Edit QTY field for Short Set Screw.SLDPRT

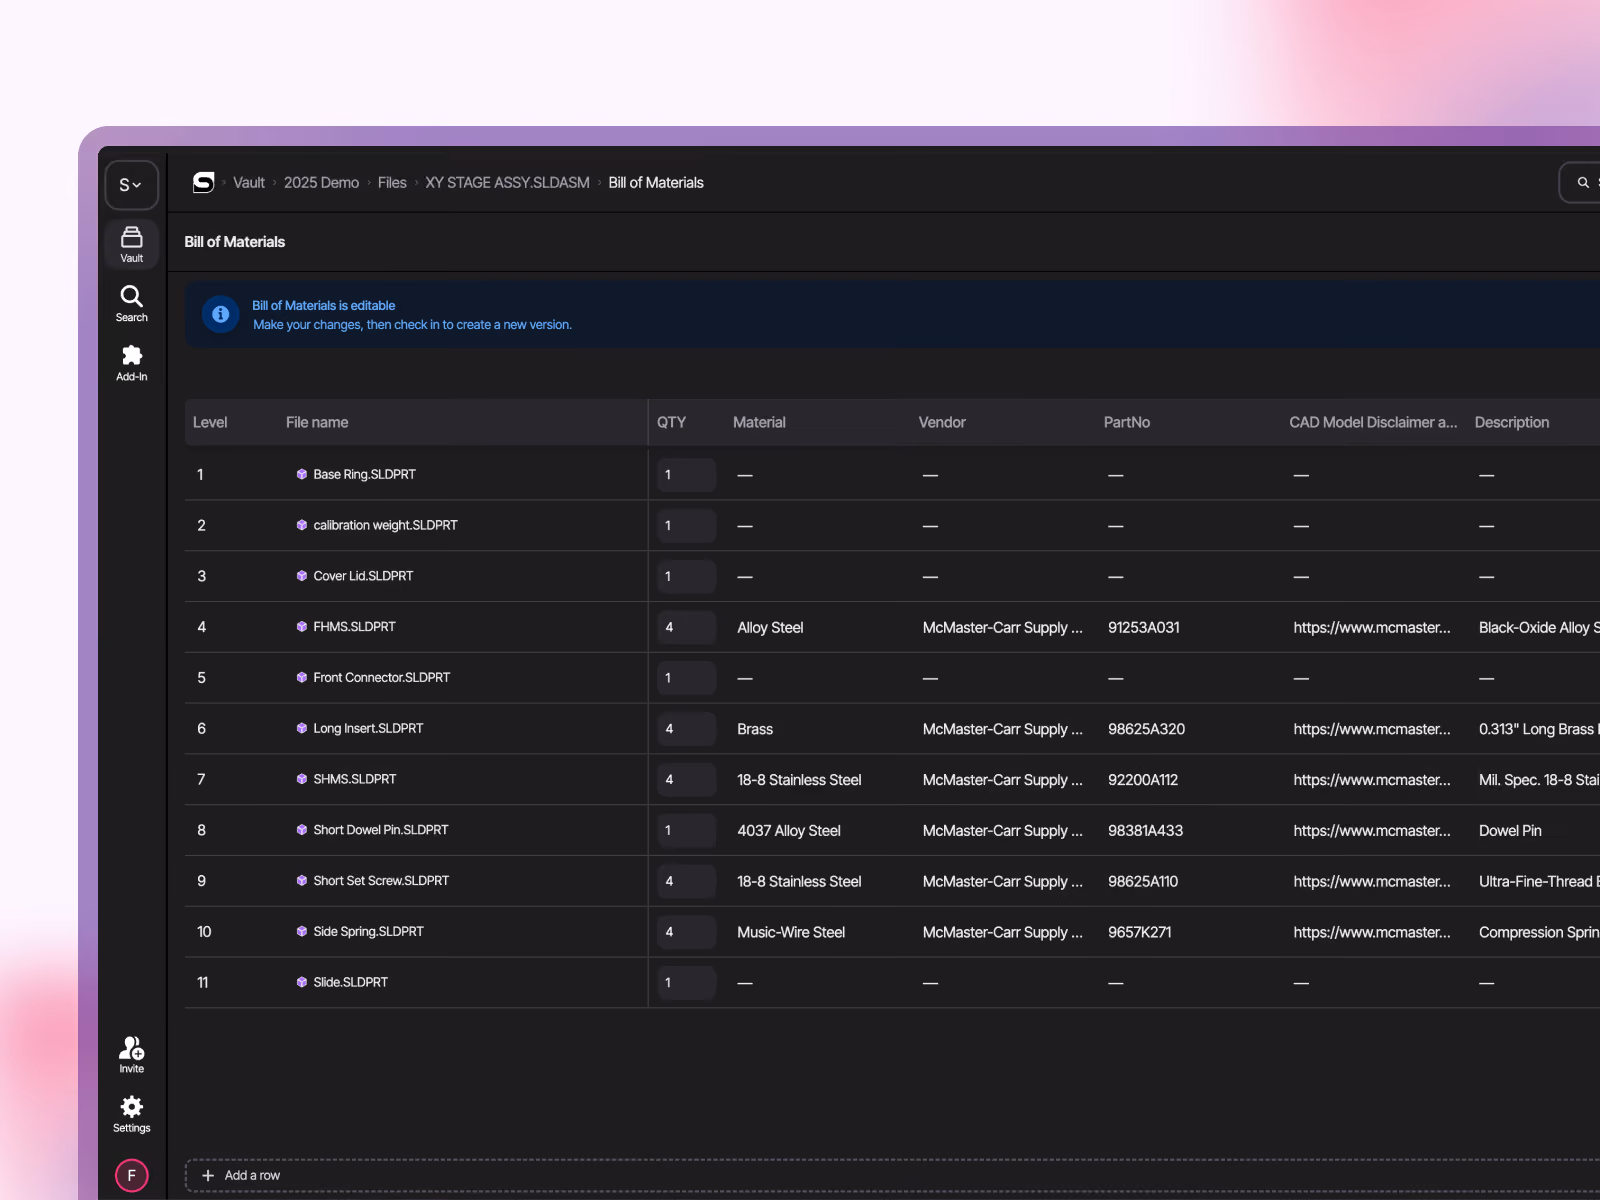coord(687,882)
